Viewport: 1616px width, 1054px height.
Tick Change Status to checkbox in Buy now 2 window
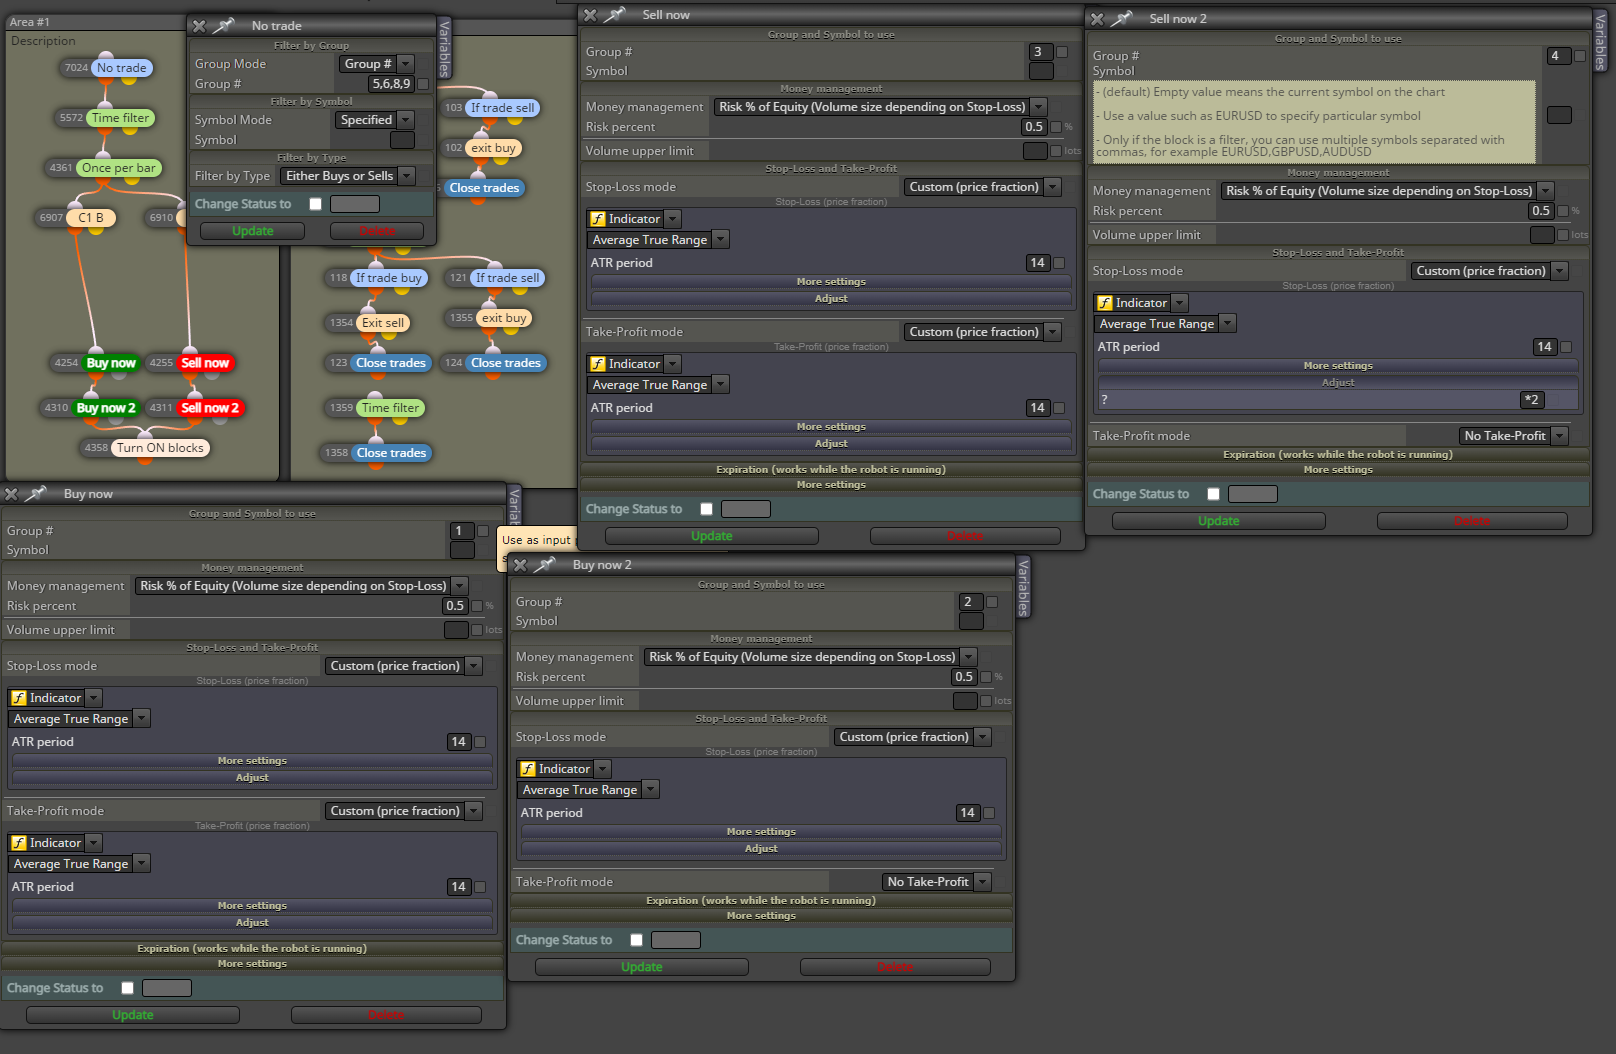[x=637, y=940]
